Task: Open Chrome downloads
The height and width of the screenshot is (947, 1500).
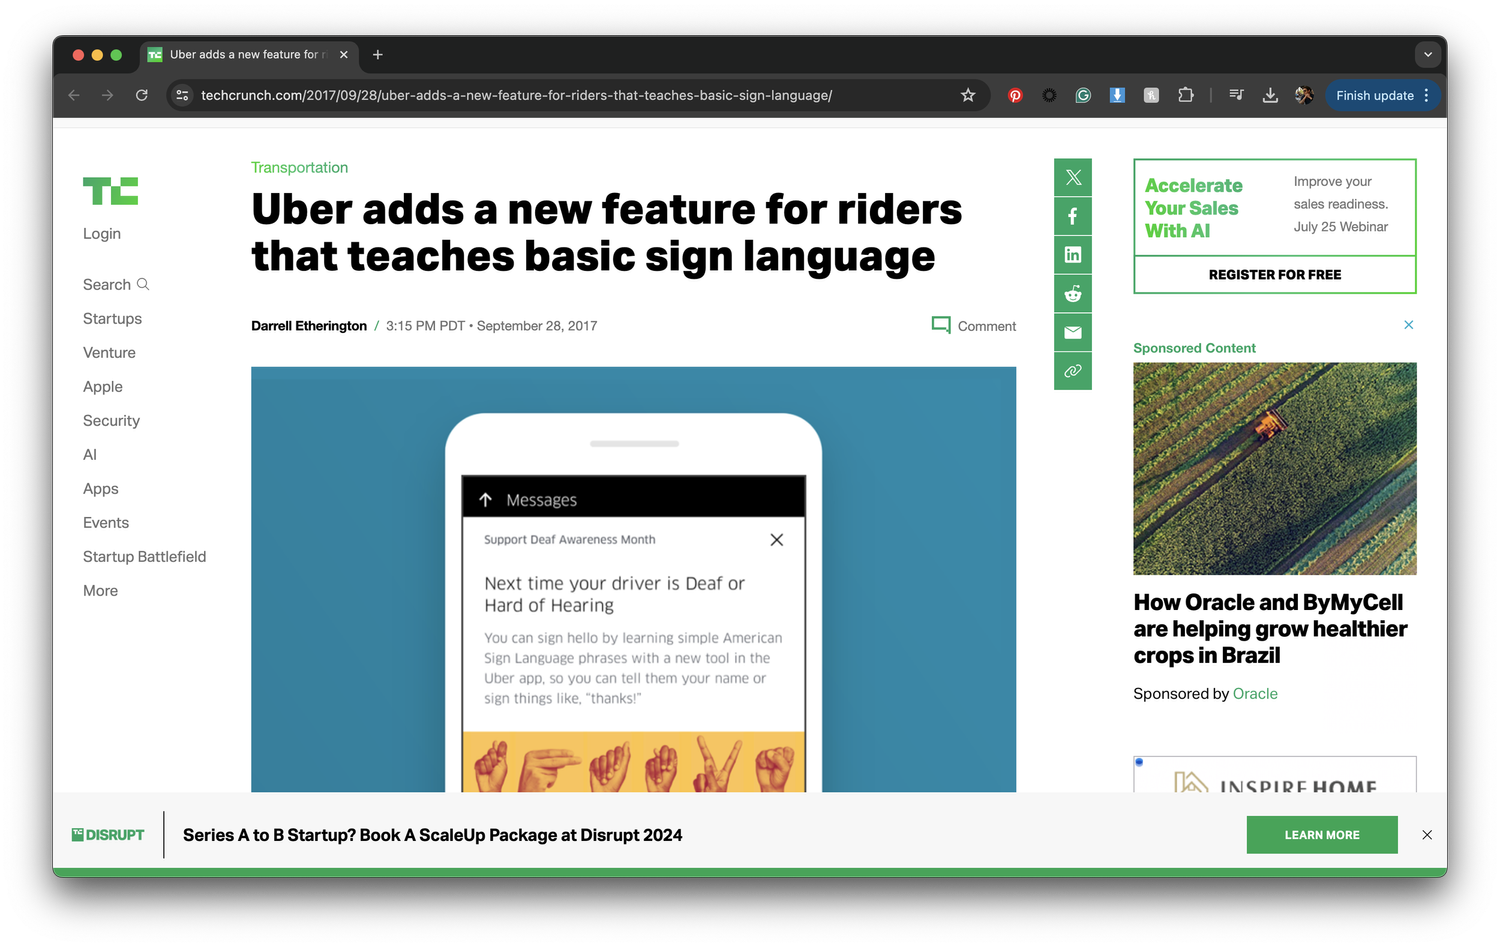Action: click(1270, 95)
